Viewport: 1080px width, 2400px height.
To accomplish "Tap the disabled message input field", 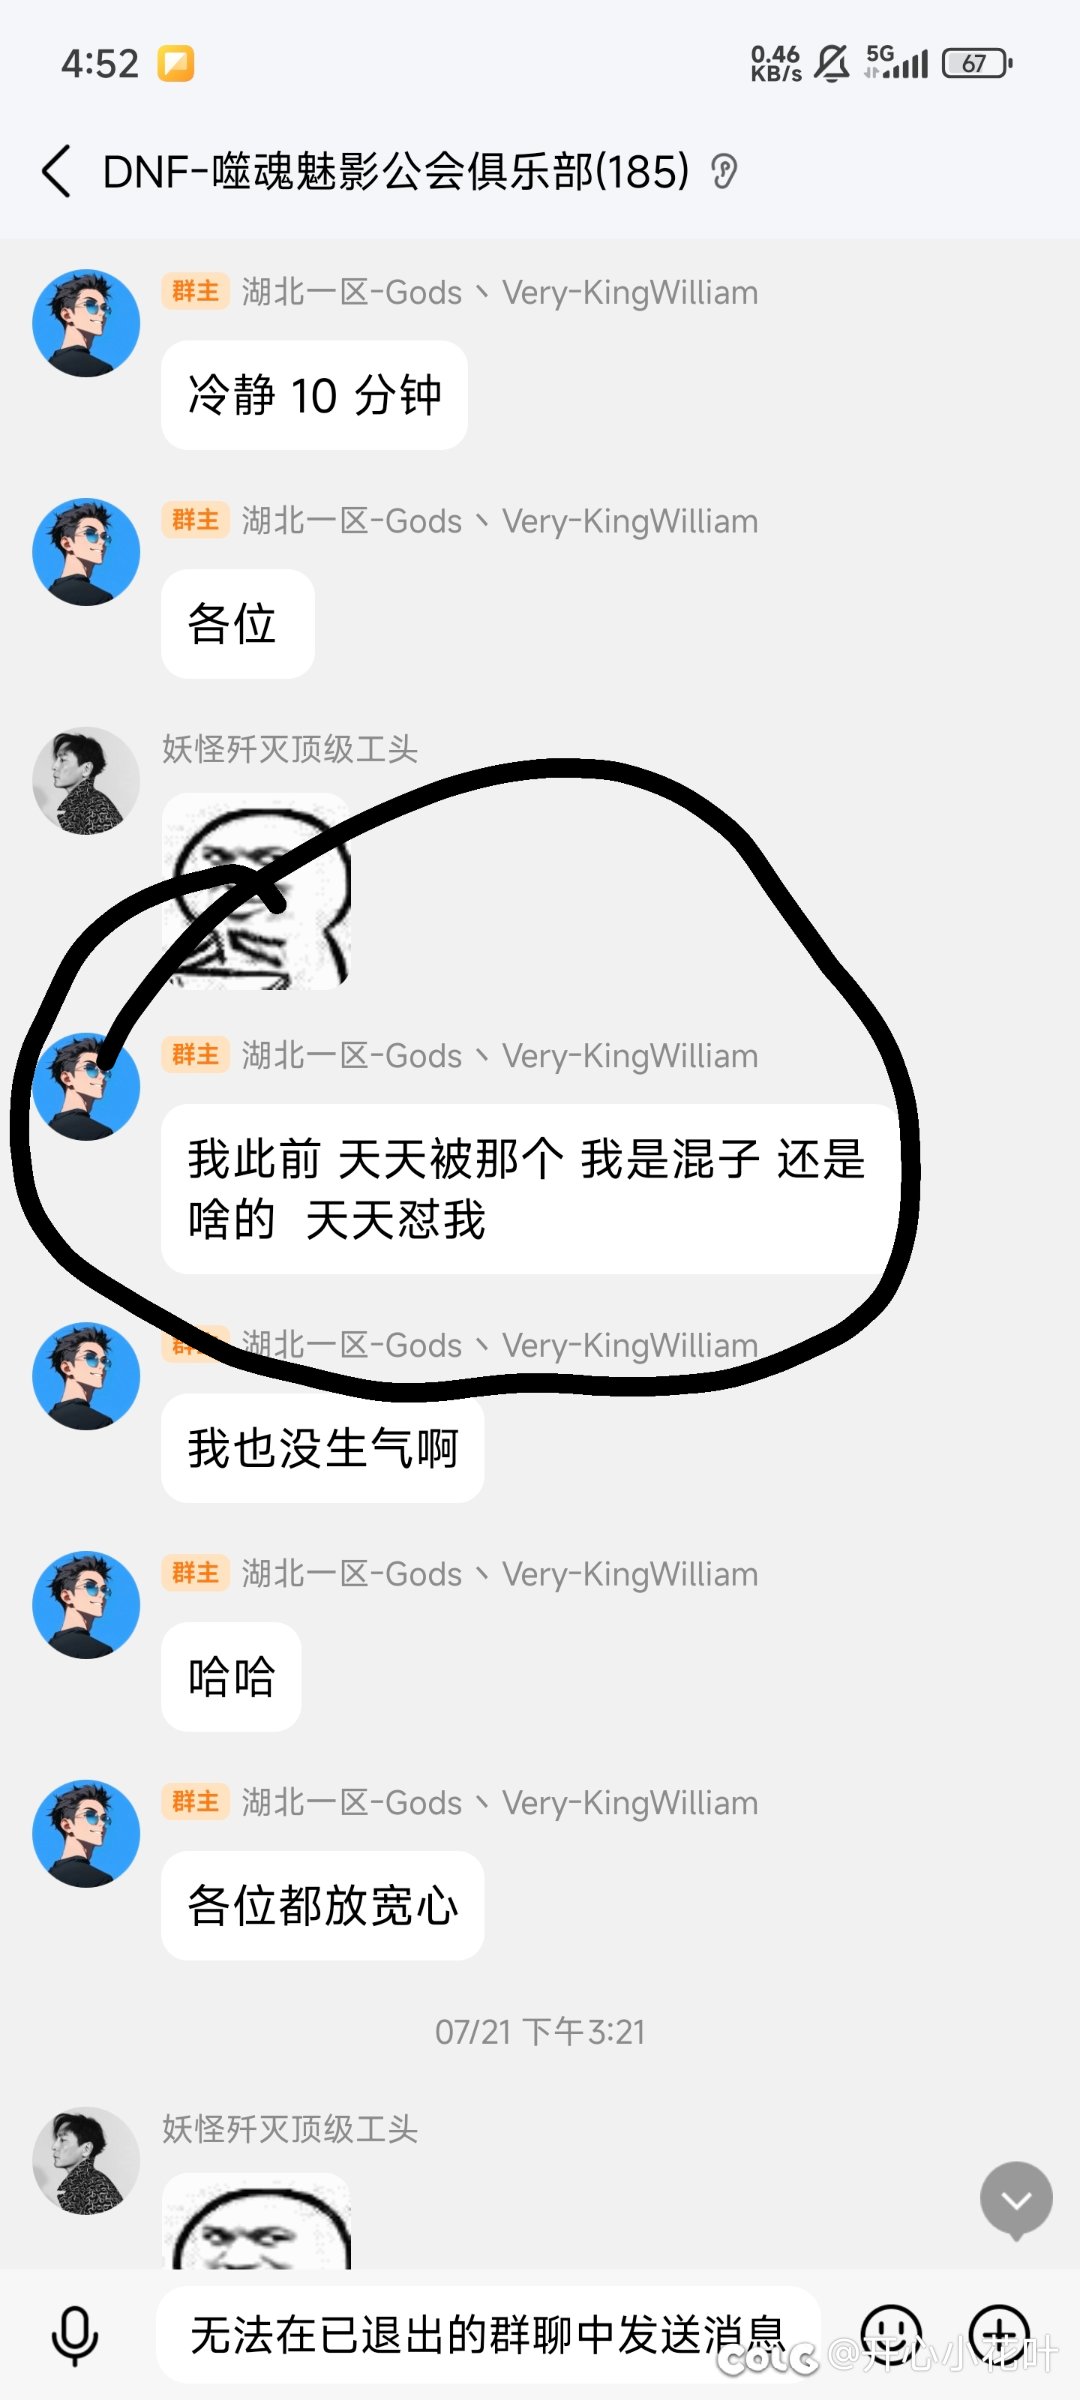I will click(x=488, y=2335).
